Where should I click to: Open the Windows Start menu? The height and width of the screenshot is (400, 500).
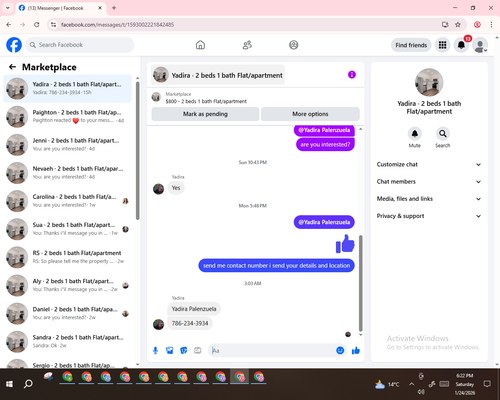click(x=9, y=384)
